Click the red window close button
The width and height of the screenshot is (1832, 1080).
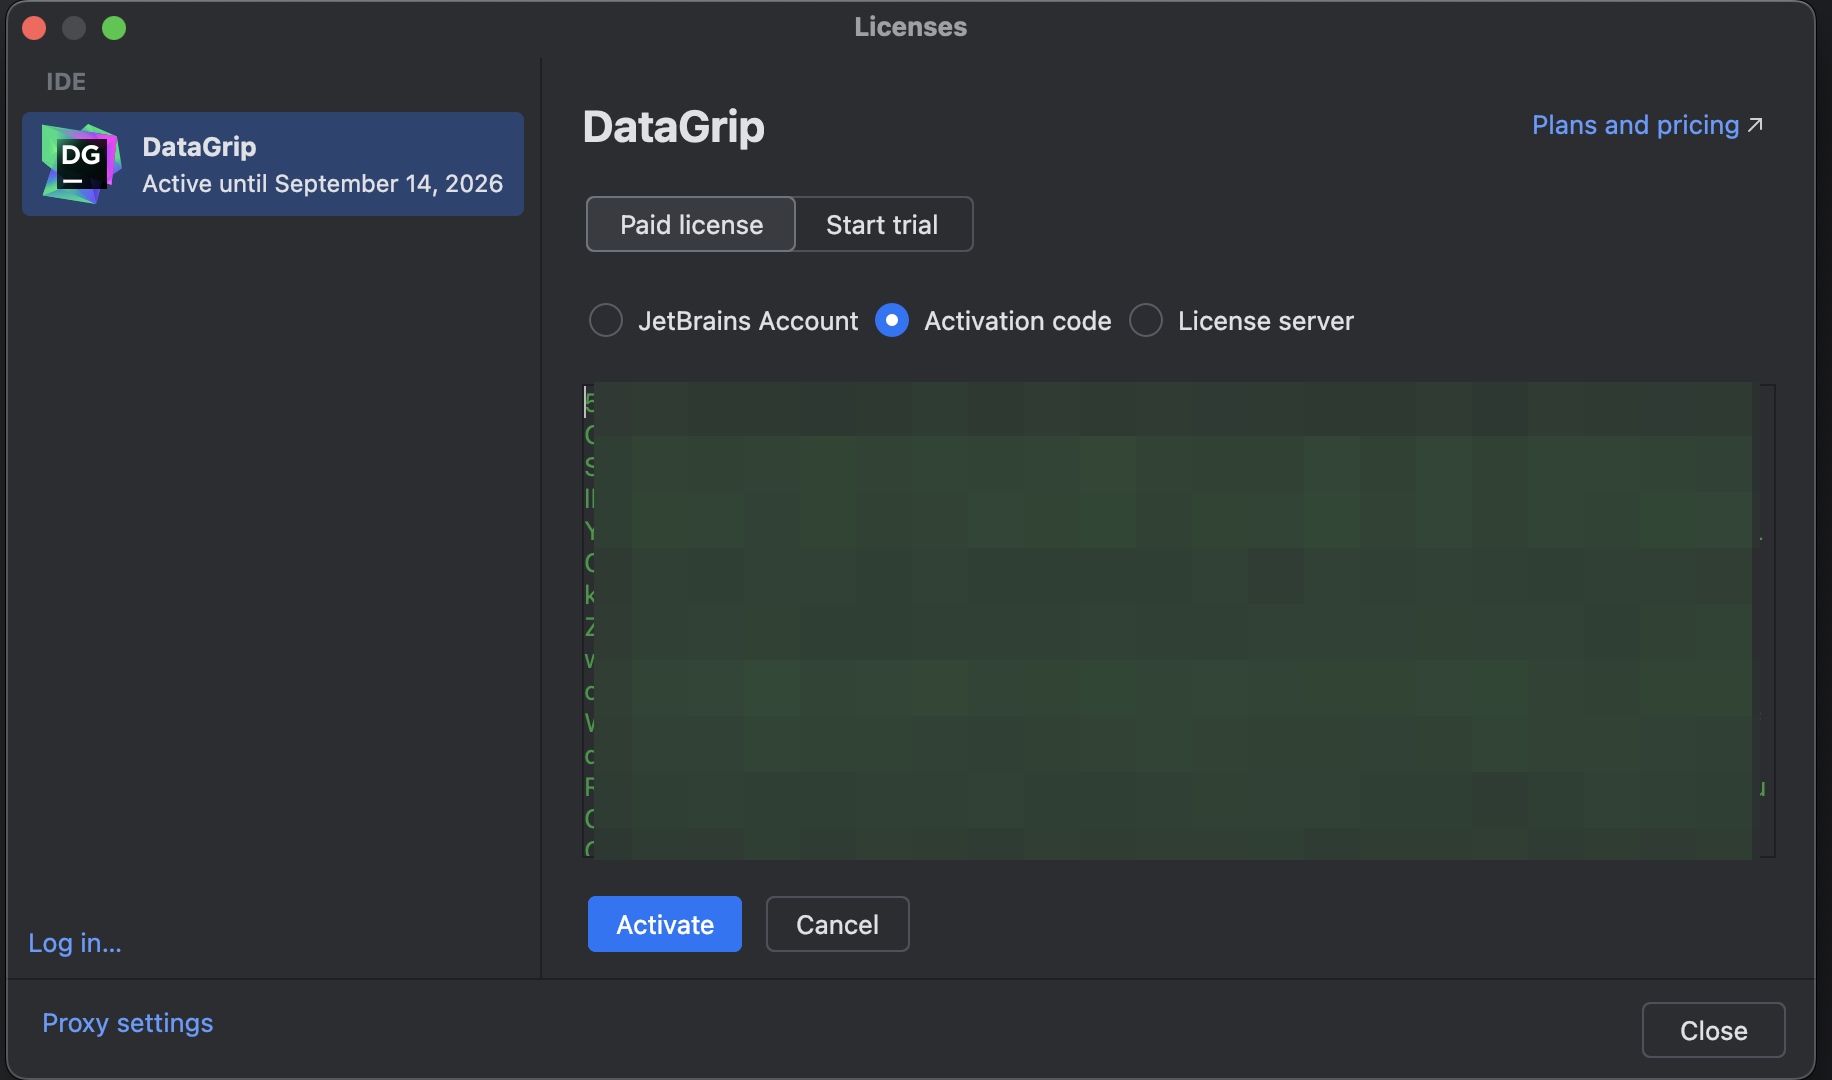[x=34, y=28]
